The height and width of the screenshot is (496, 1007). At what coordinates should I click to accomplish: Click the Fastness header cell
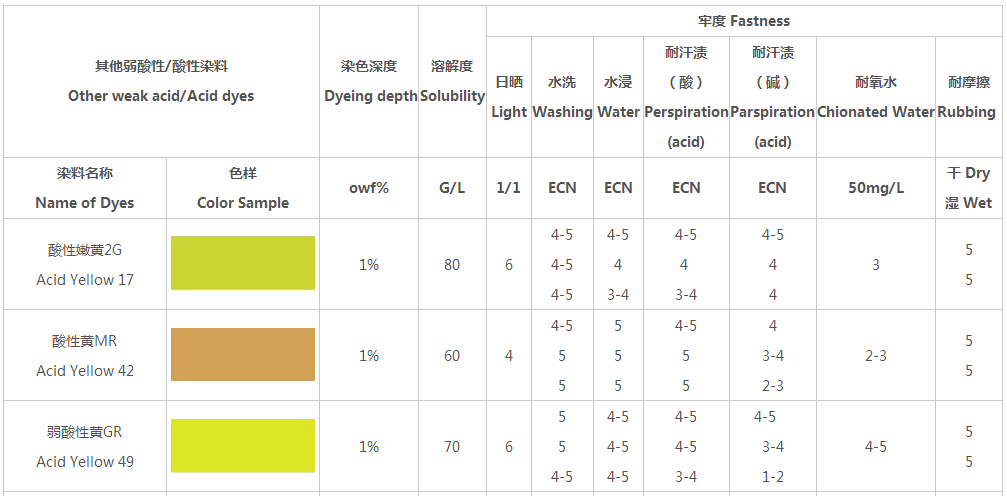click(x=744, y=21)
